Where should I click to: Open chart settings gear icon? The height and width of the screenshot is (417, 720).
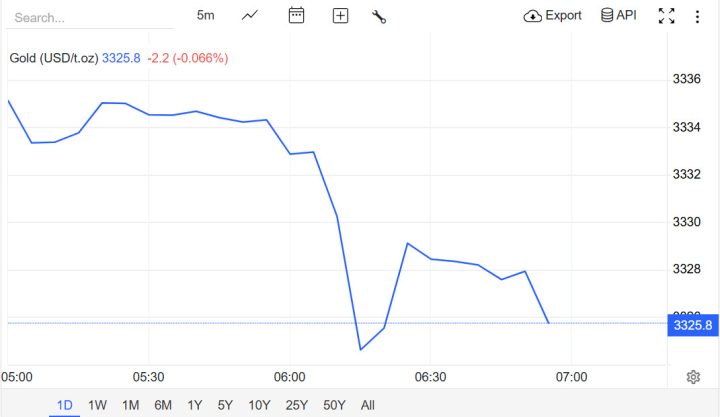tap(693, 377)
